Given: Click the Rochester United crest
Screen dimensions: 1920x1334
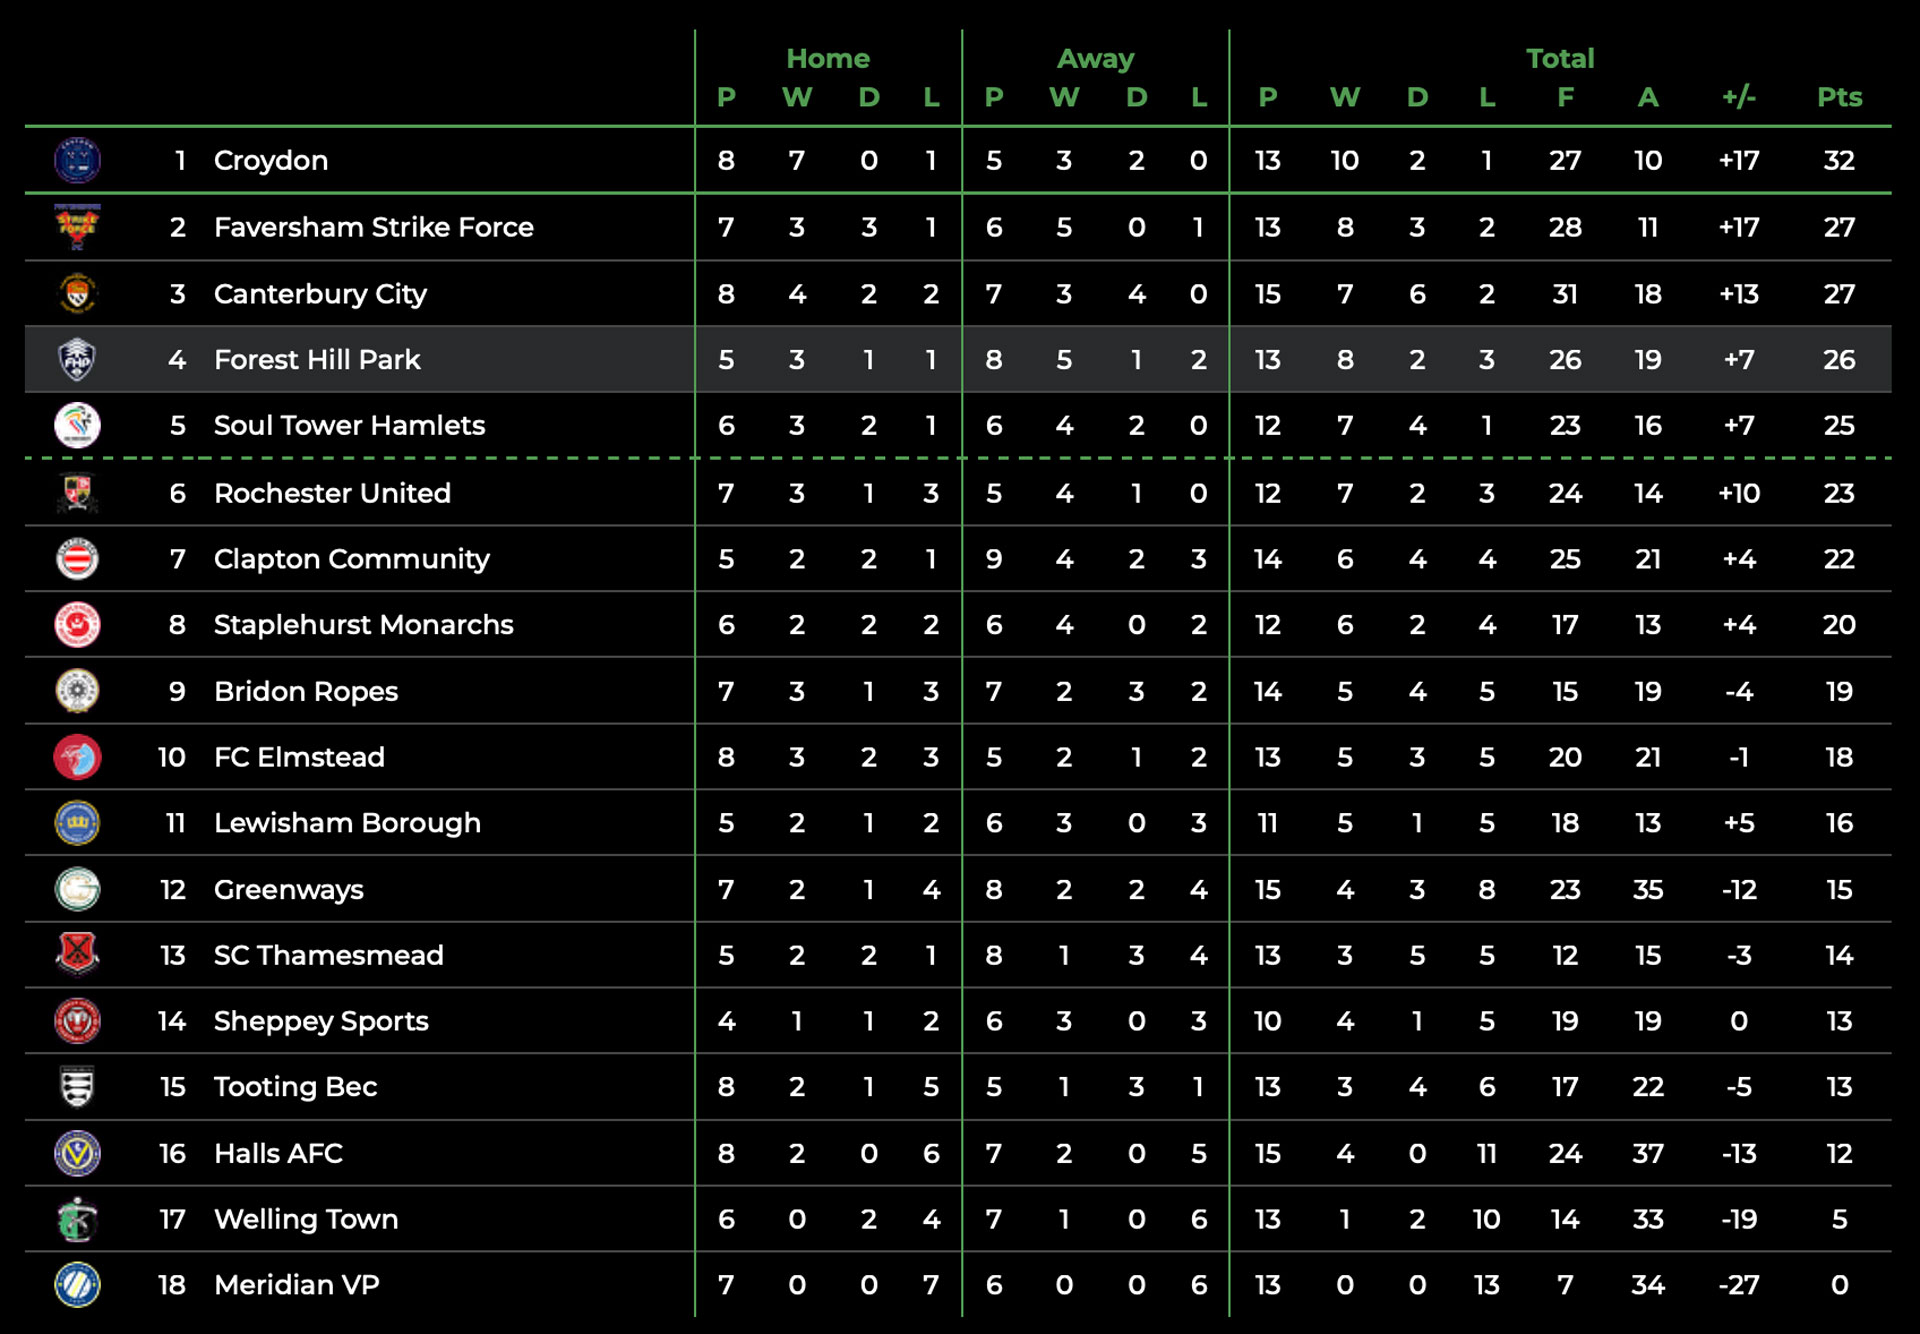Looking at the screenshot, I should click(x=77, y=492).
